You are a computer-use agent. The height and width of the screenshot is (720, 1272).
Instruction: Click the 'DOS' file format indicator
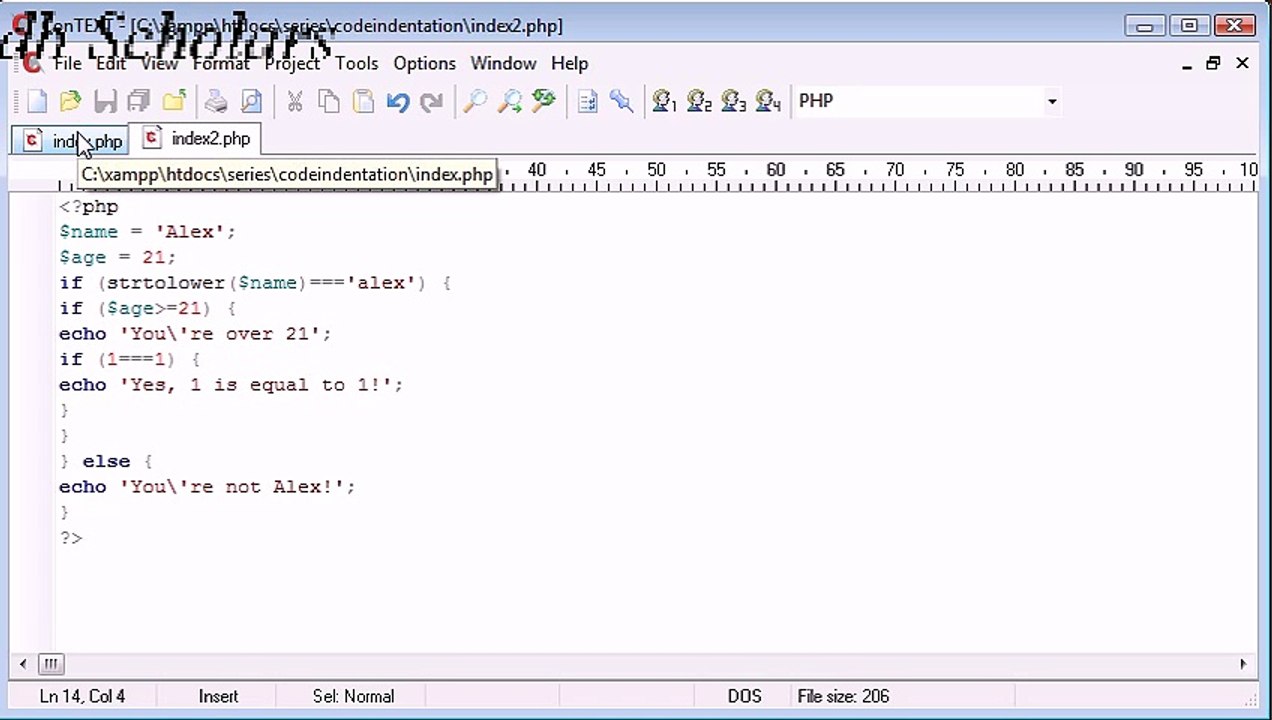744,696
